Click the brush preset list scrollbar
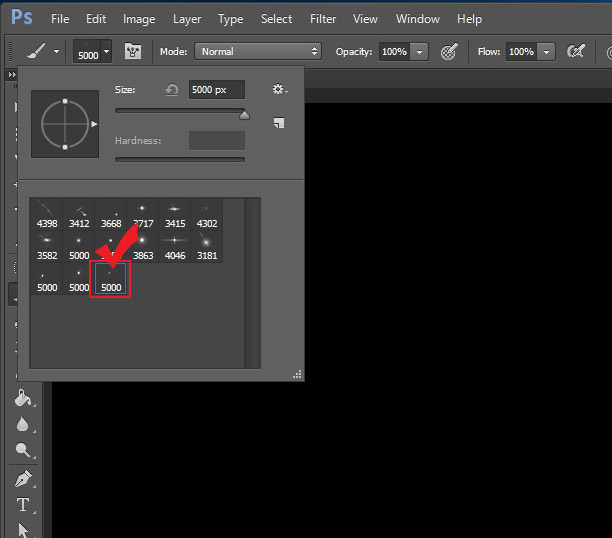The image size is (612, 538). (x=253, y=283)
